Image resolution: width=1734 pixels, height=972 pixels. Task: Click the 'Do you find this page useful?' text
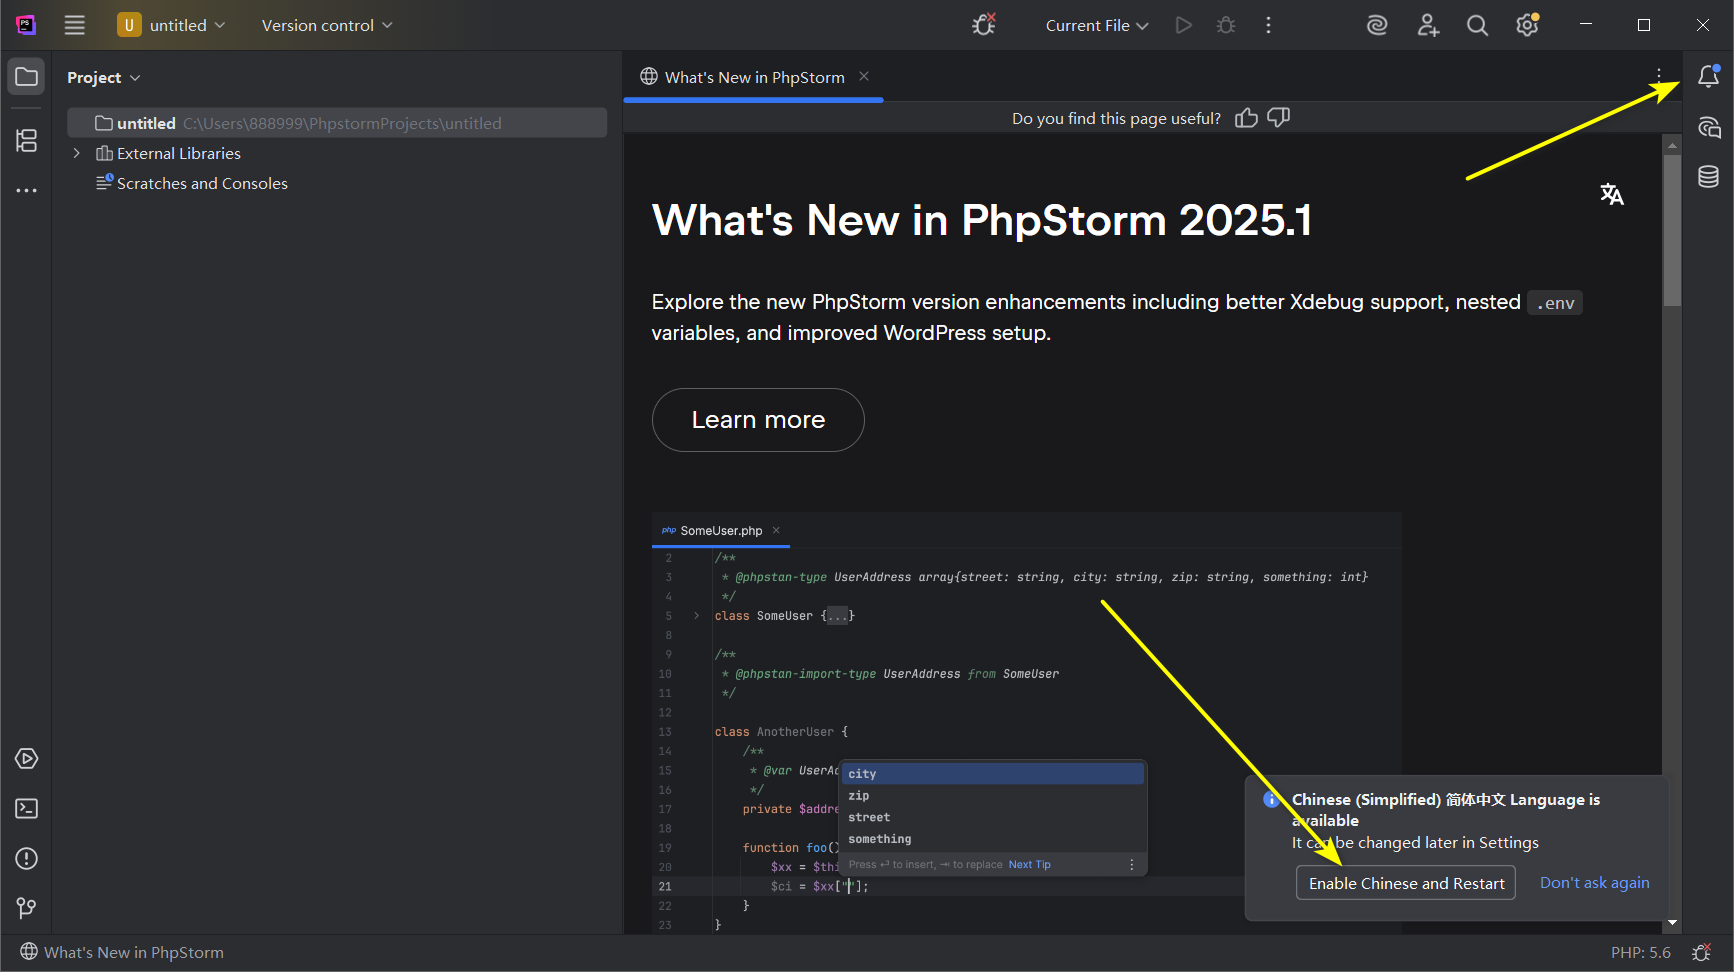click(x=1116, y=118)
